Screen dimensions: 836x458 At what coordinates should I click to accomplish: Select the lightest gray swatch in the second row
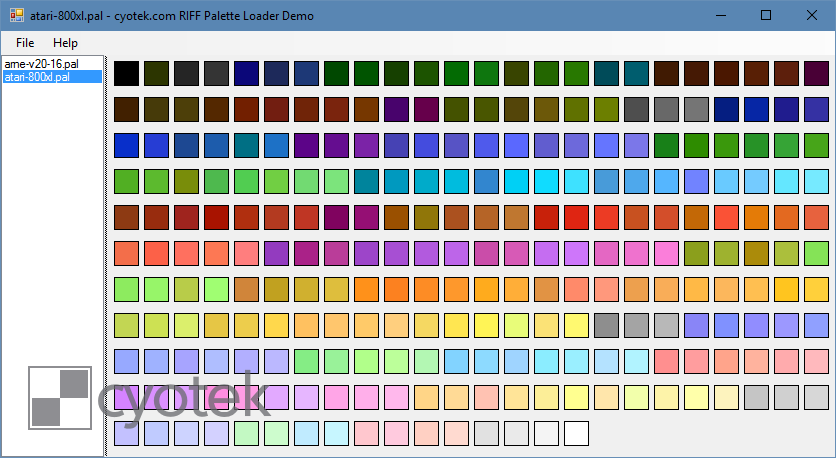pyautogui.click(x=696, y=109)
